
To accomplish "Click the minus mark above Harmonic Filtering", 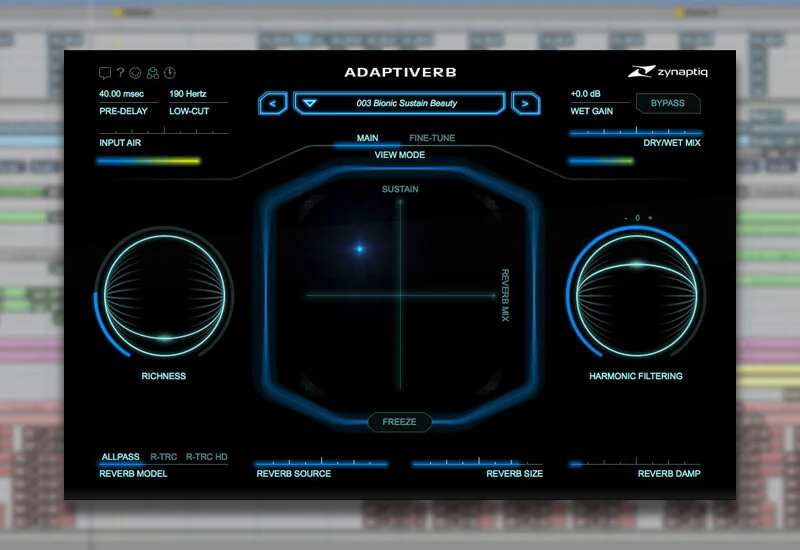I will [626, 218].
